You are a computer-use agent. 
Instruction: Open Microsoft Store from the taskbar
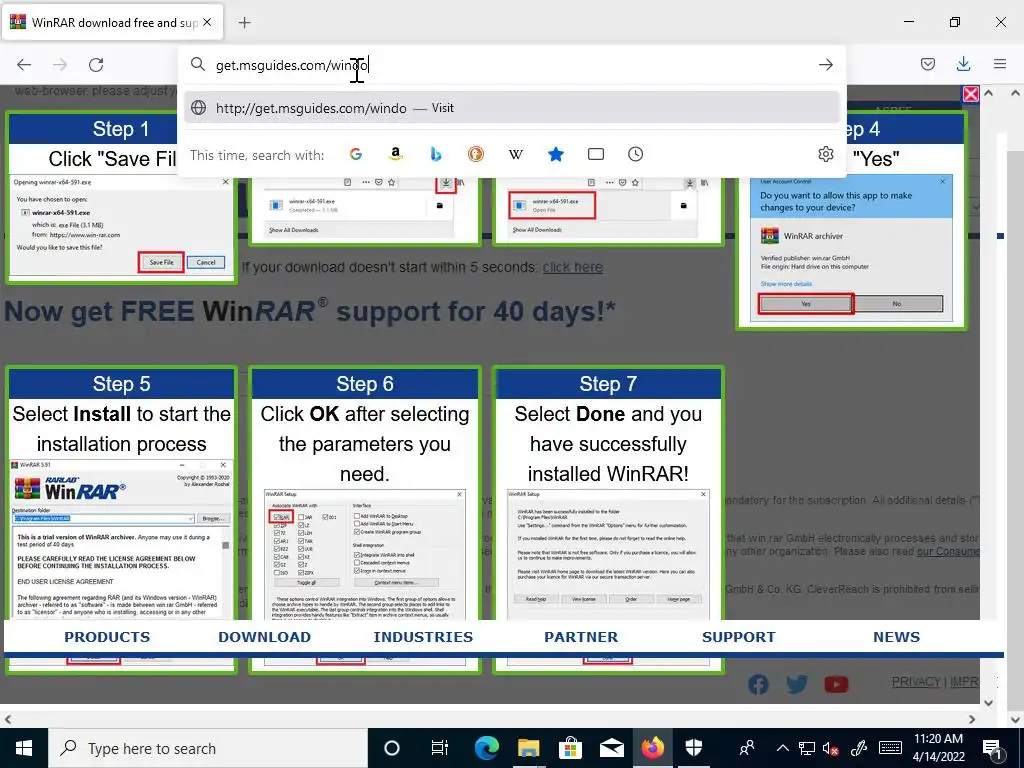click(570, 748)
